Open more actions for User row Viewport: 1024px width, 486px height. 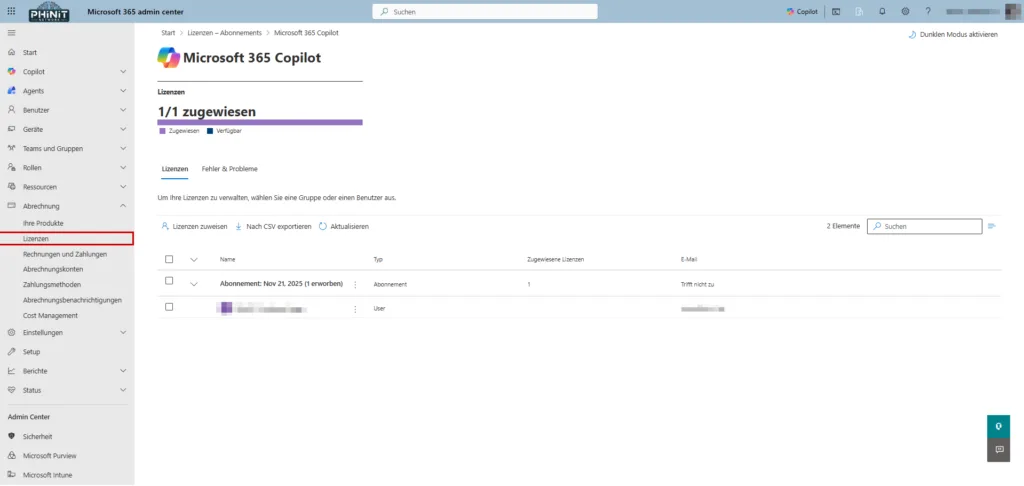(x=355, y=309)
